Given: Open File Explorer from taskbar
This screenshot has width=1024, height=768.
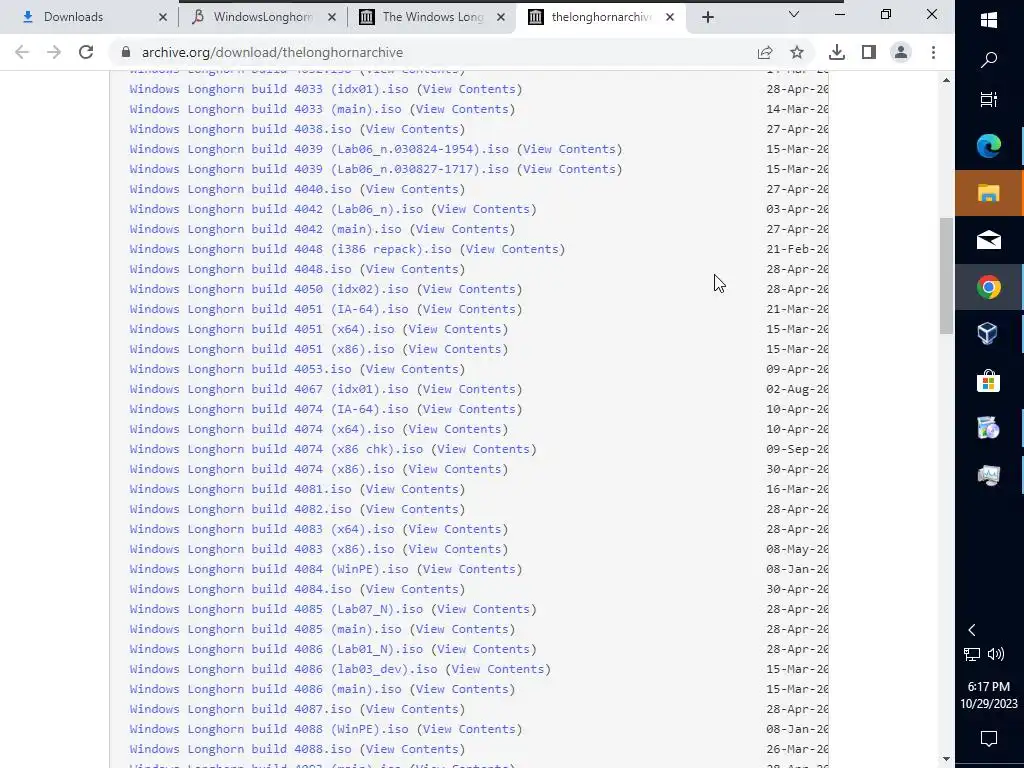Looking at the screenshot, I should (x=989, y=193).
